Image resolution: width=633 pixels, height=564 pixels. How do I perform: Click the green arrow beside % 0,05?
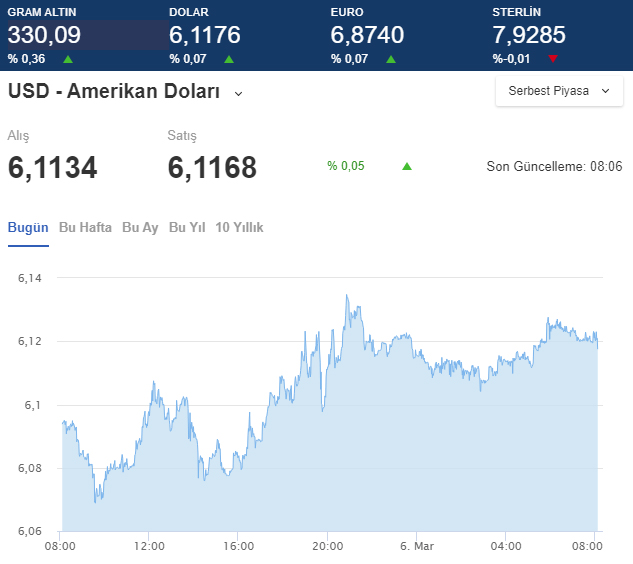407,166
